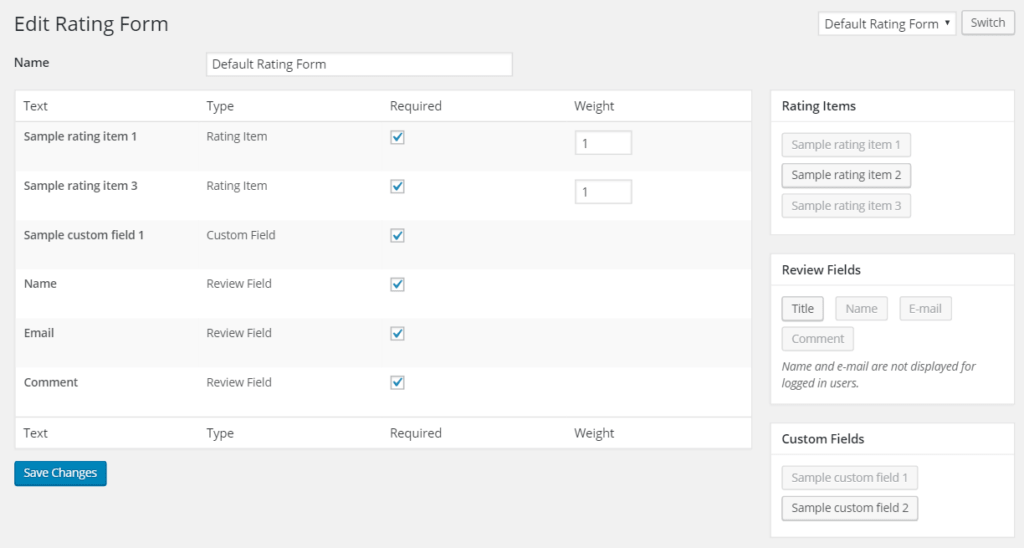The image size is (1024, 548).
Task: Click the Sample rating item 1 button
Action: tap(846, 145)
